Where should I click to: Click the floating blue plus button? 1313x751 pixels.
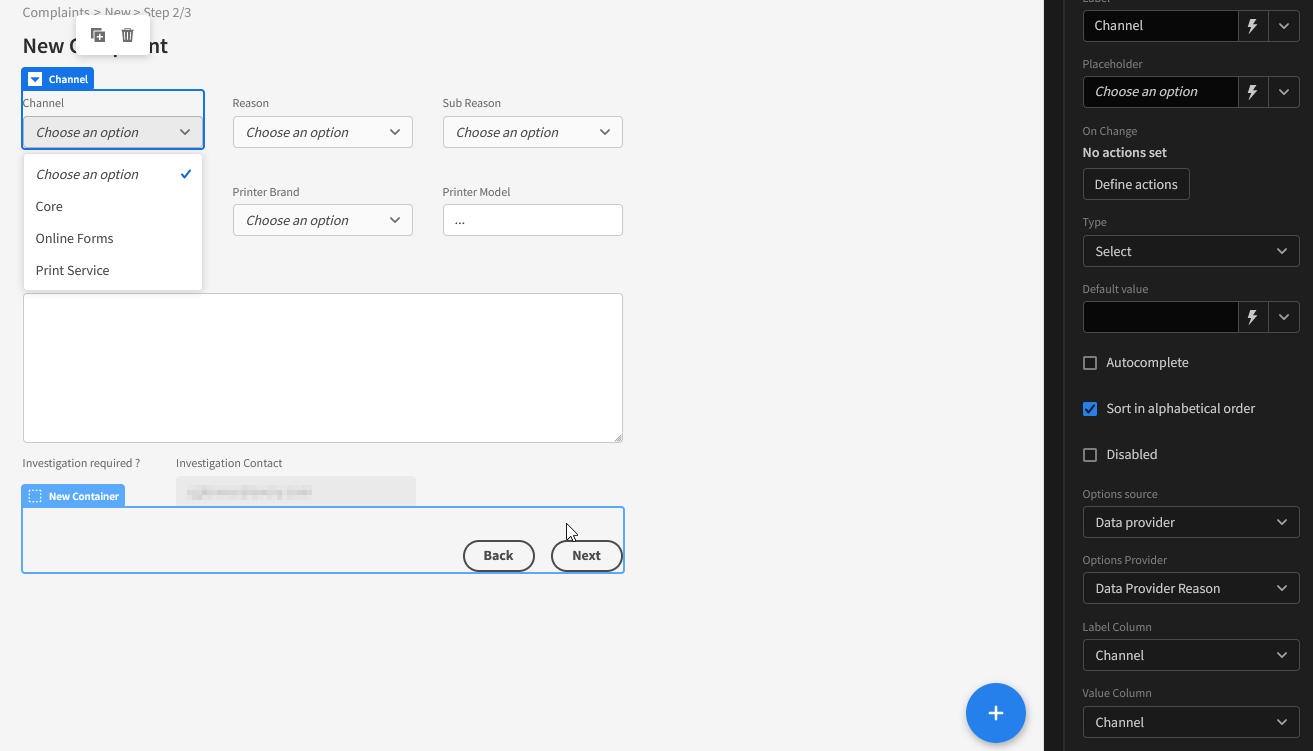(x=995, y=713)
